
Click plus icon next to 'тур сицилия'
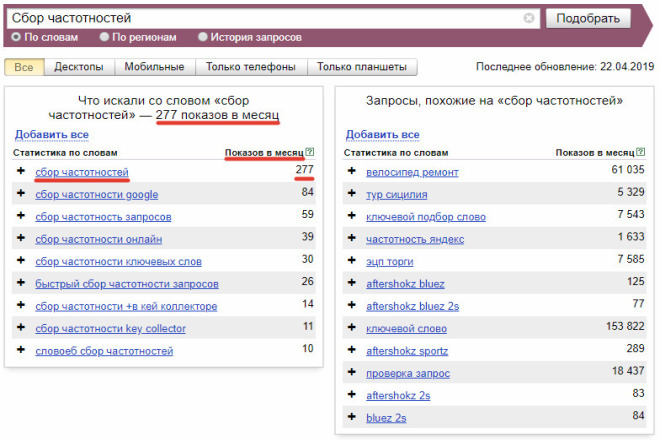click(351, 194)
